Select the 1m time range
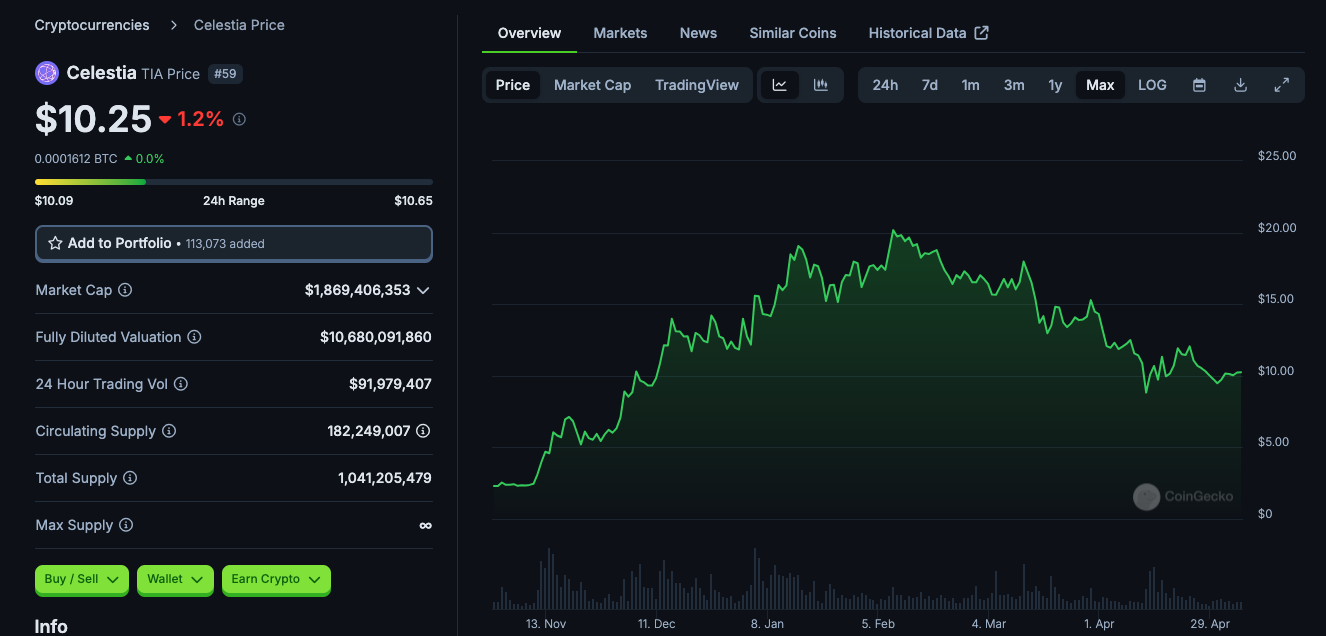The height and width of the screenshot is (636, 1326). tap(970, 85)
